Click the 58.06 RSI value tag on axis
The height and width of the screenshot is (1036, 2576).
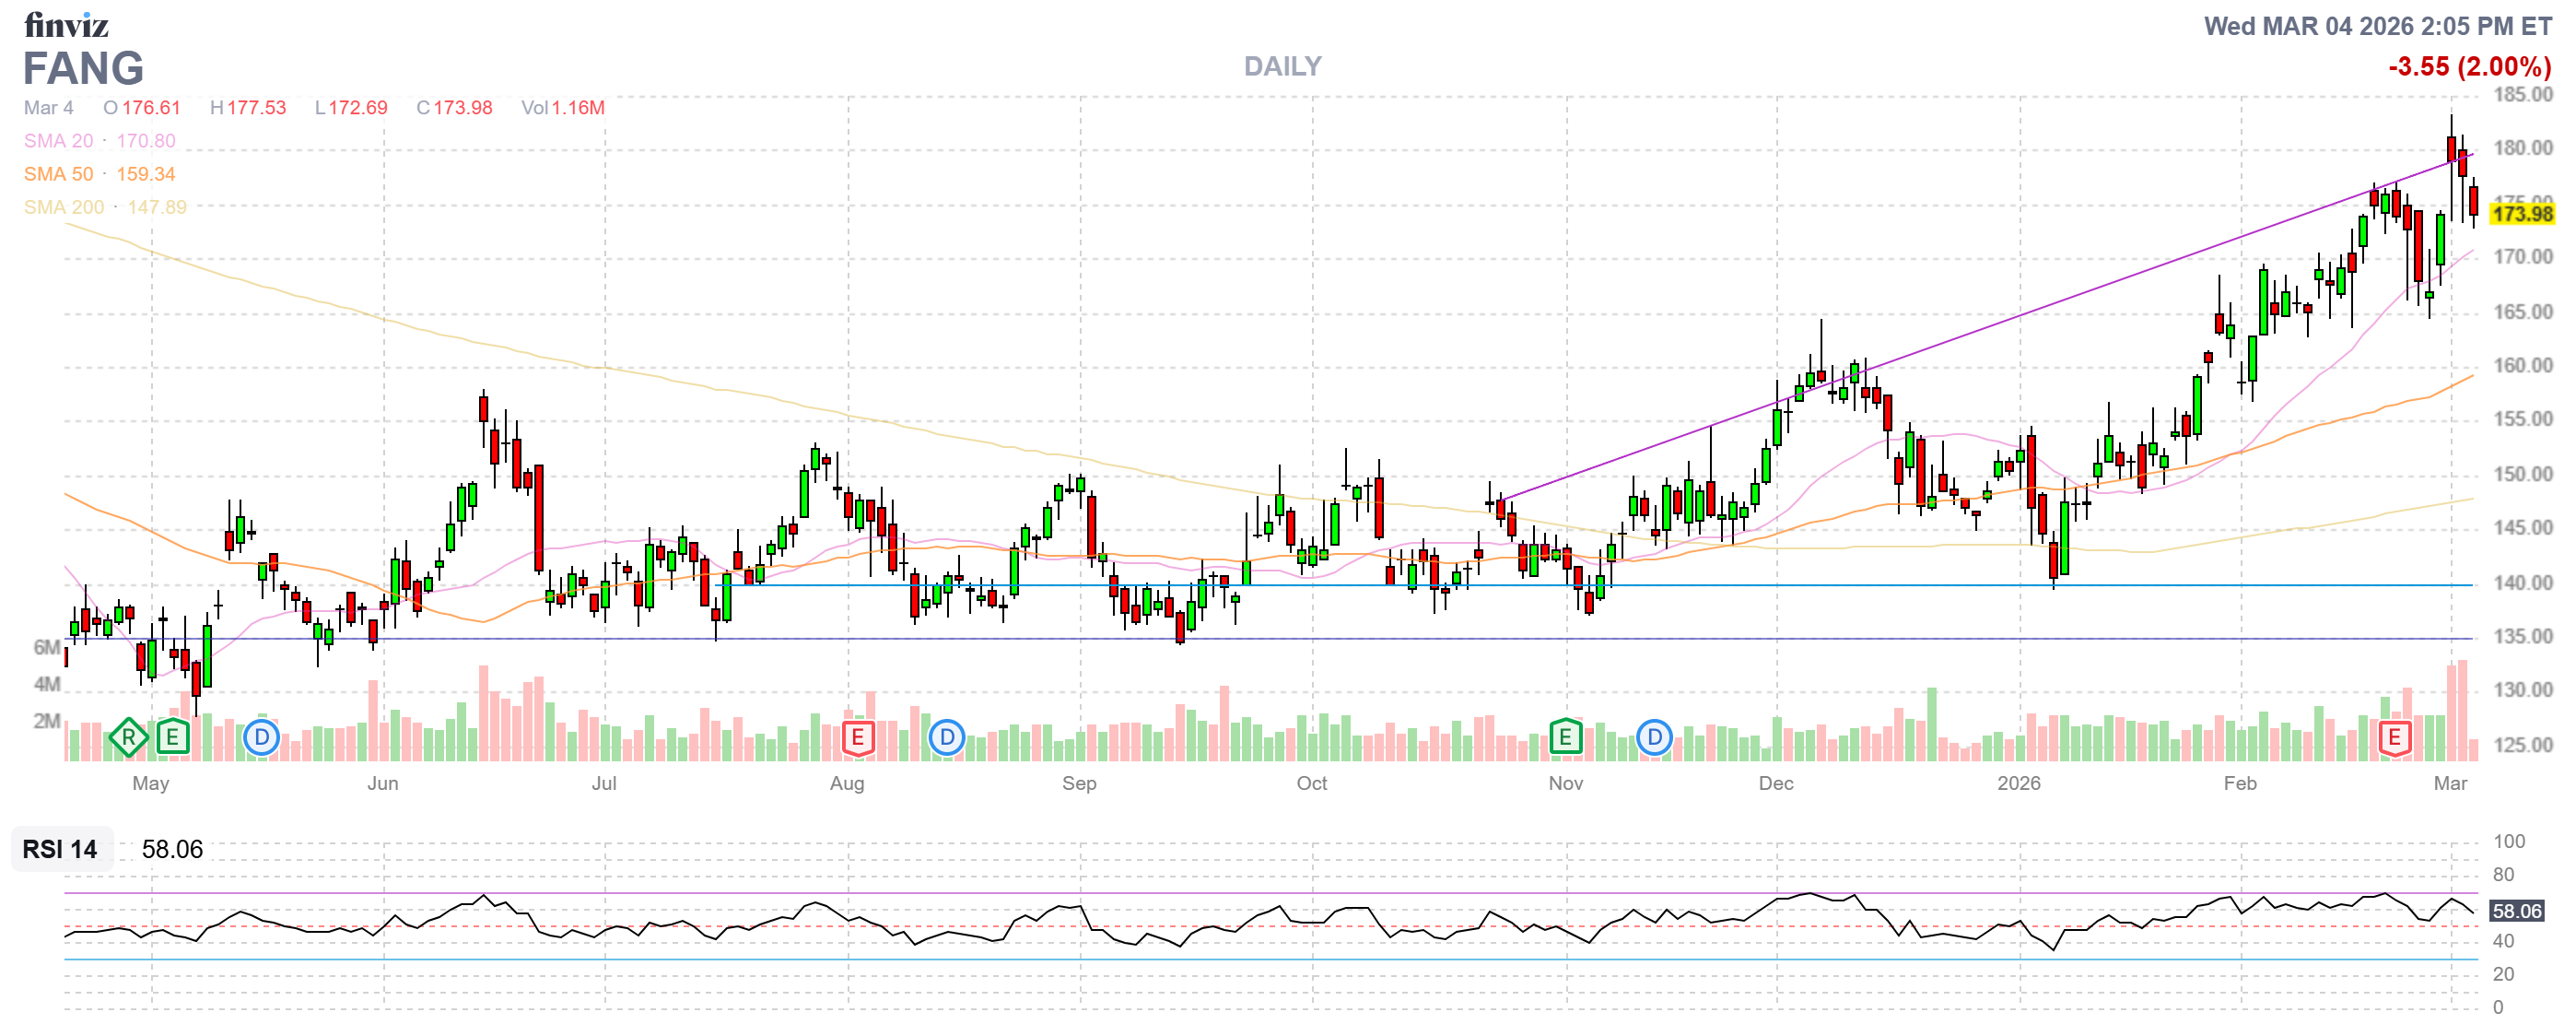[x=2516, y=912]
